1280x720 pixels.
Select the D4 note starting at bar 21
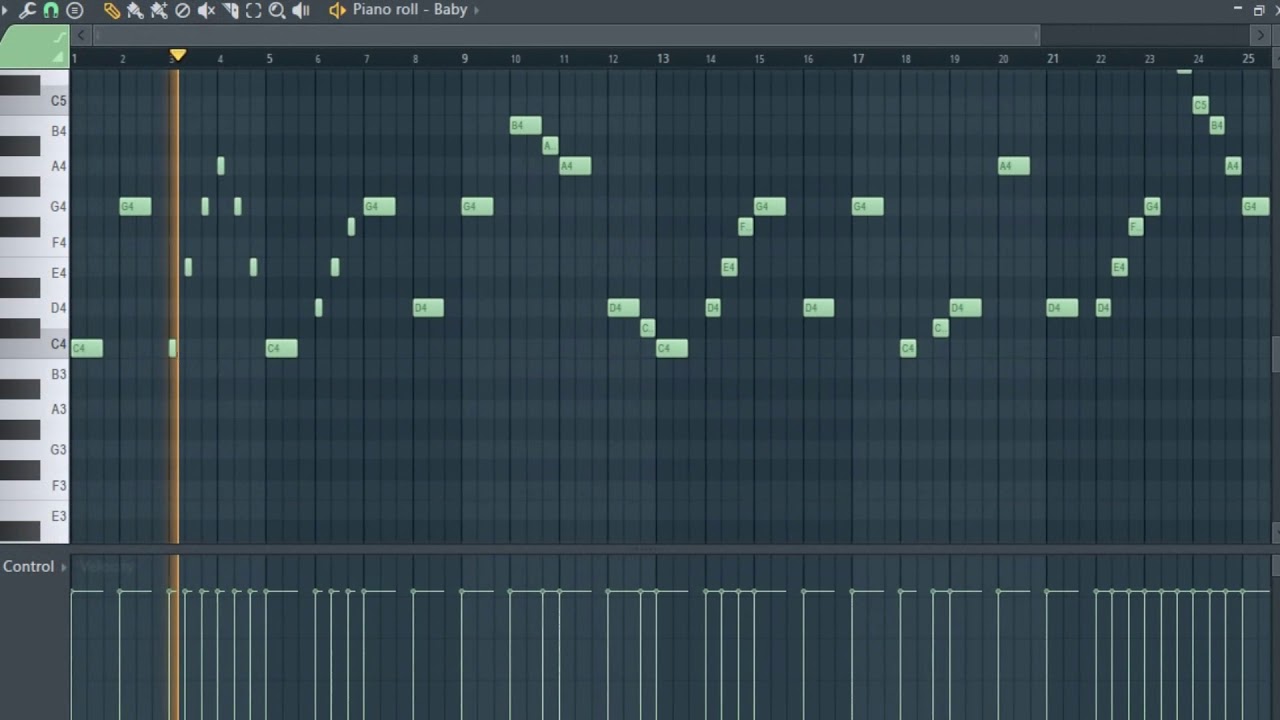(1063, 308)
